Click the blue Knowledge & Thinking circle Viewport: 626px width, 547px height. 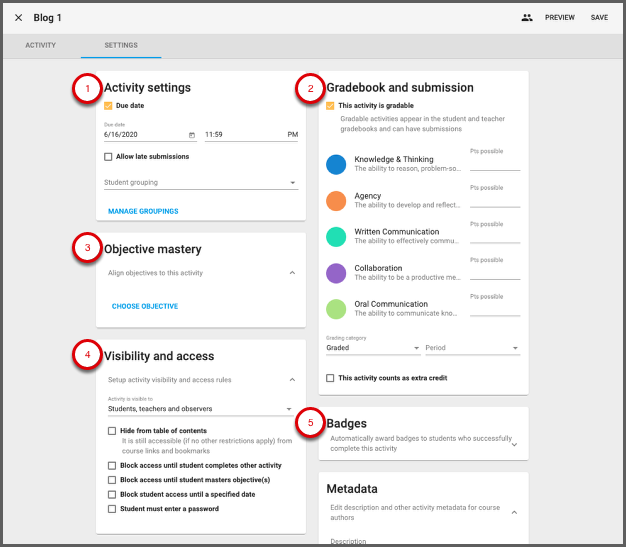[x=337, y=165]
